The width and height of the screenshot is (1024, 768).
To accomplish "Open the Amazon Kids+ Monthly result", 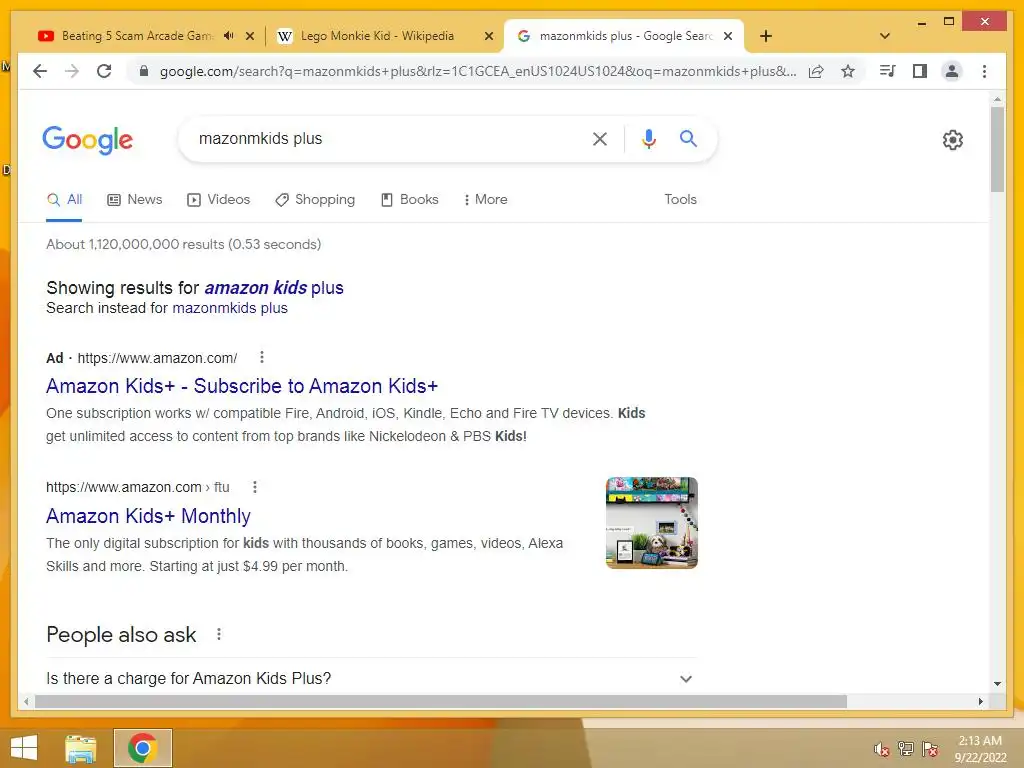I will (x=148, y=516).
